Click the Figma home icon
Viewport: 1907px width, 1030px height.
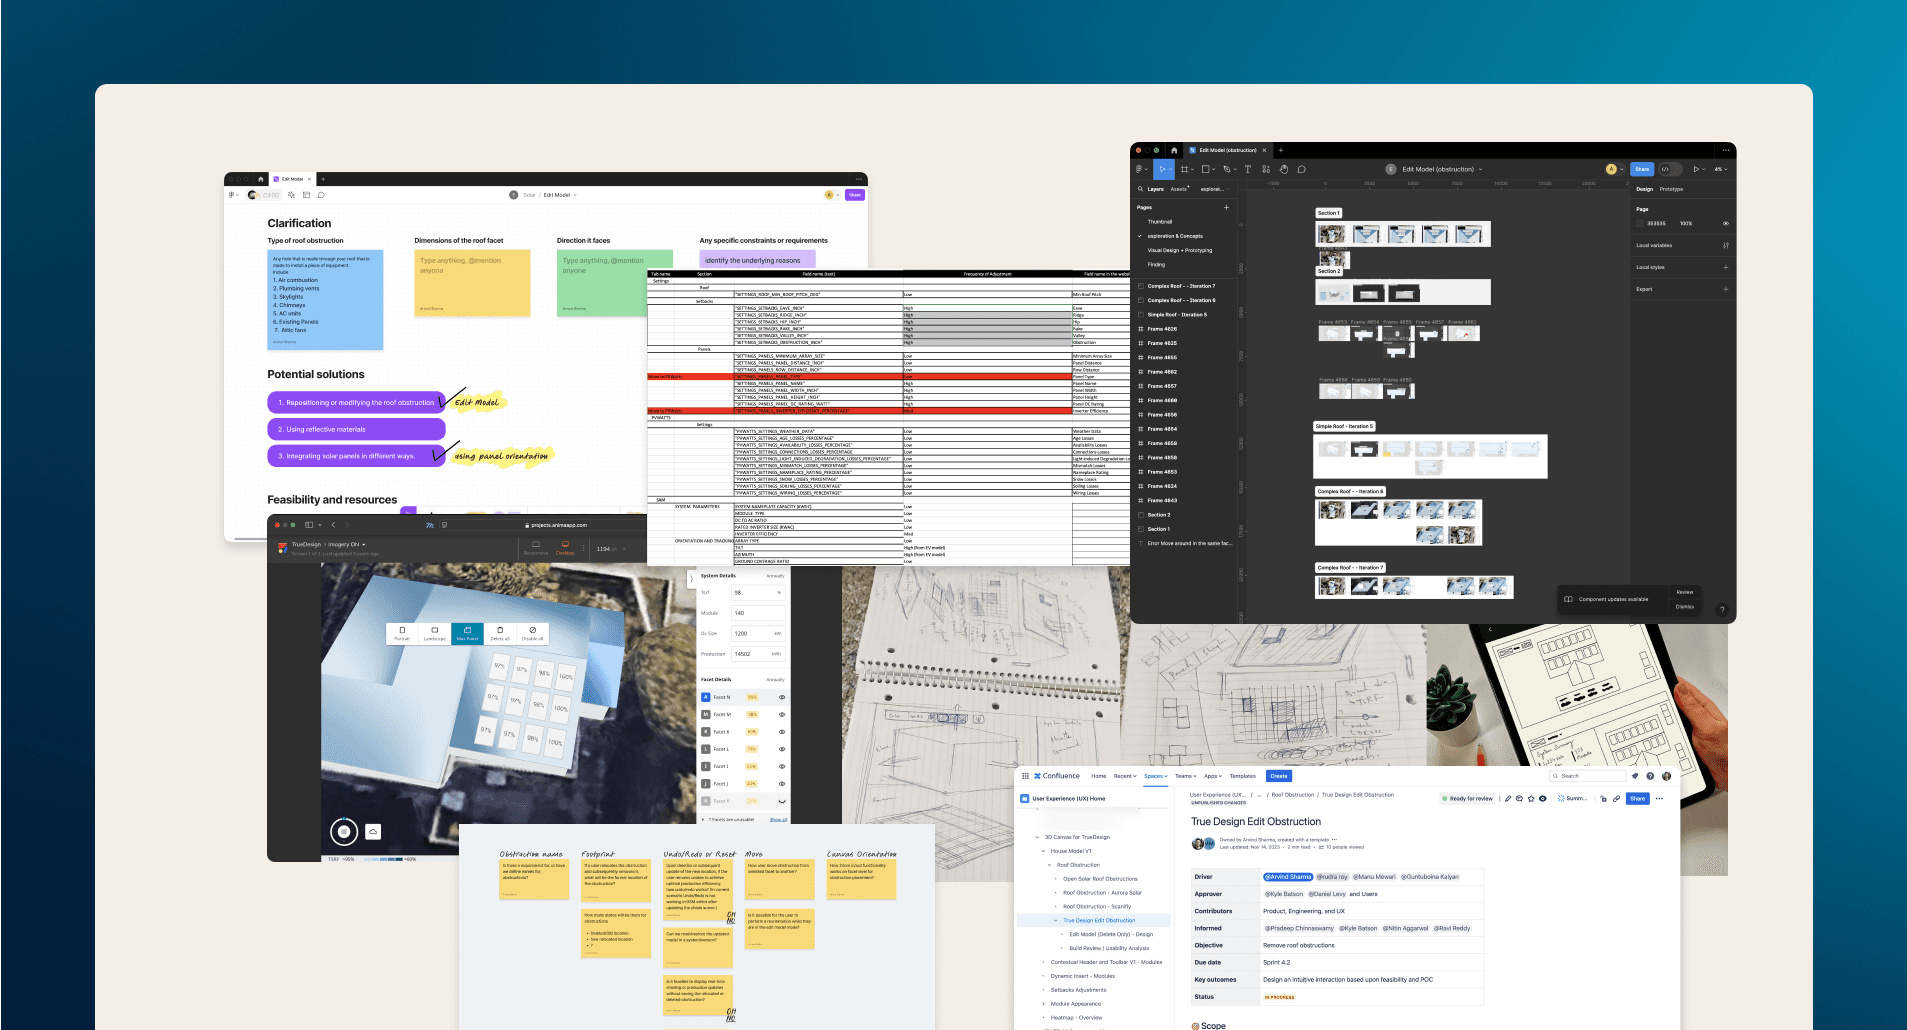pyautogui.click(x=1174, y=150)
